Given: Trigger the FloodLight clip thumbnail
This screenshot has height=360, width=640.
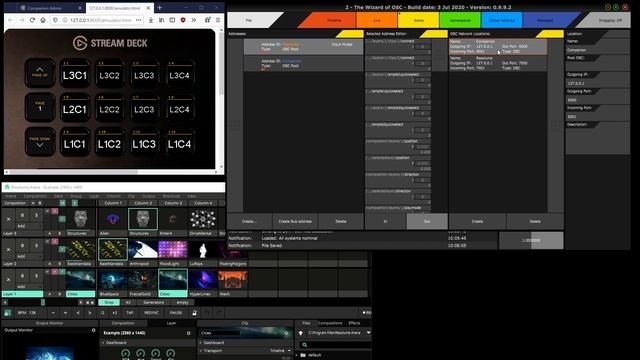Looking at the screenshot, I should (x=173, y=249).
